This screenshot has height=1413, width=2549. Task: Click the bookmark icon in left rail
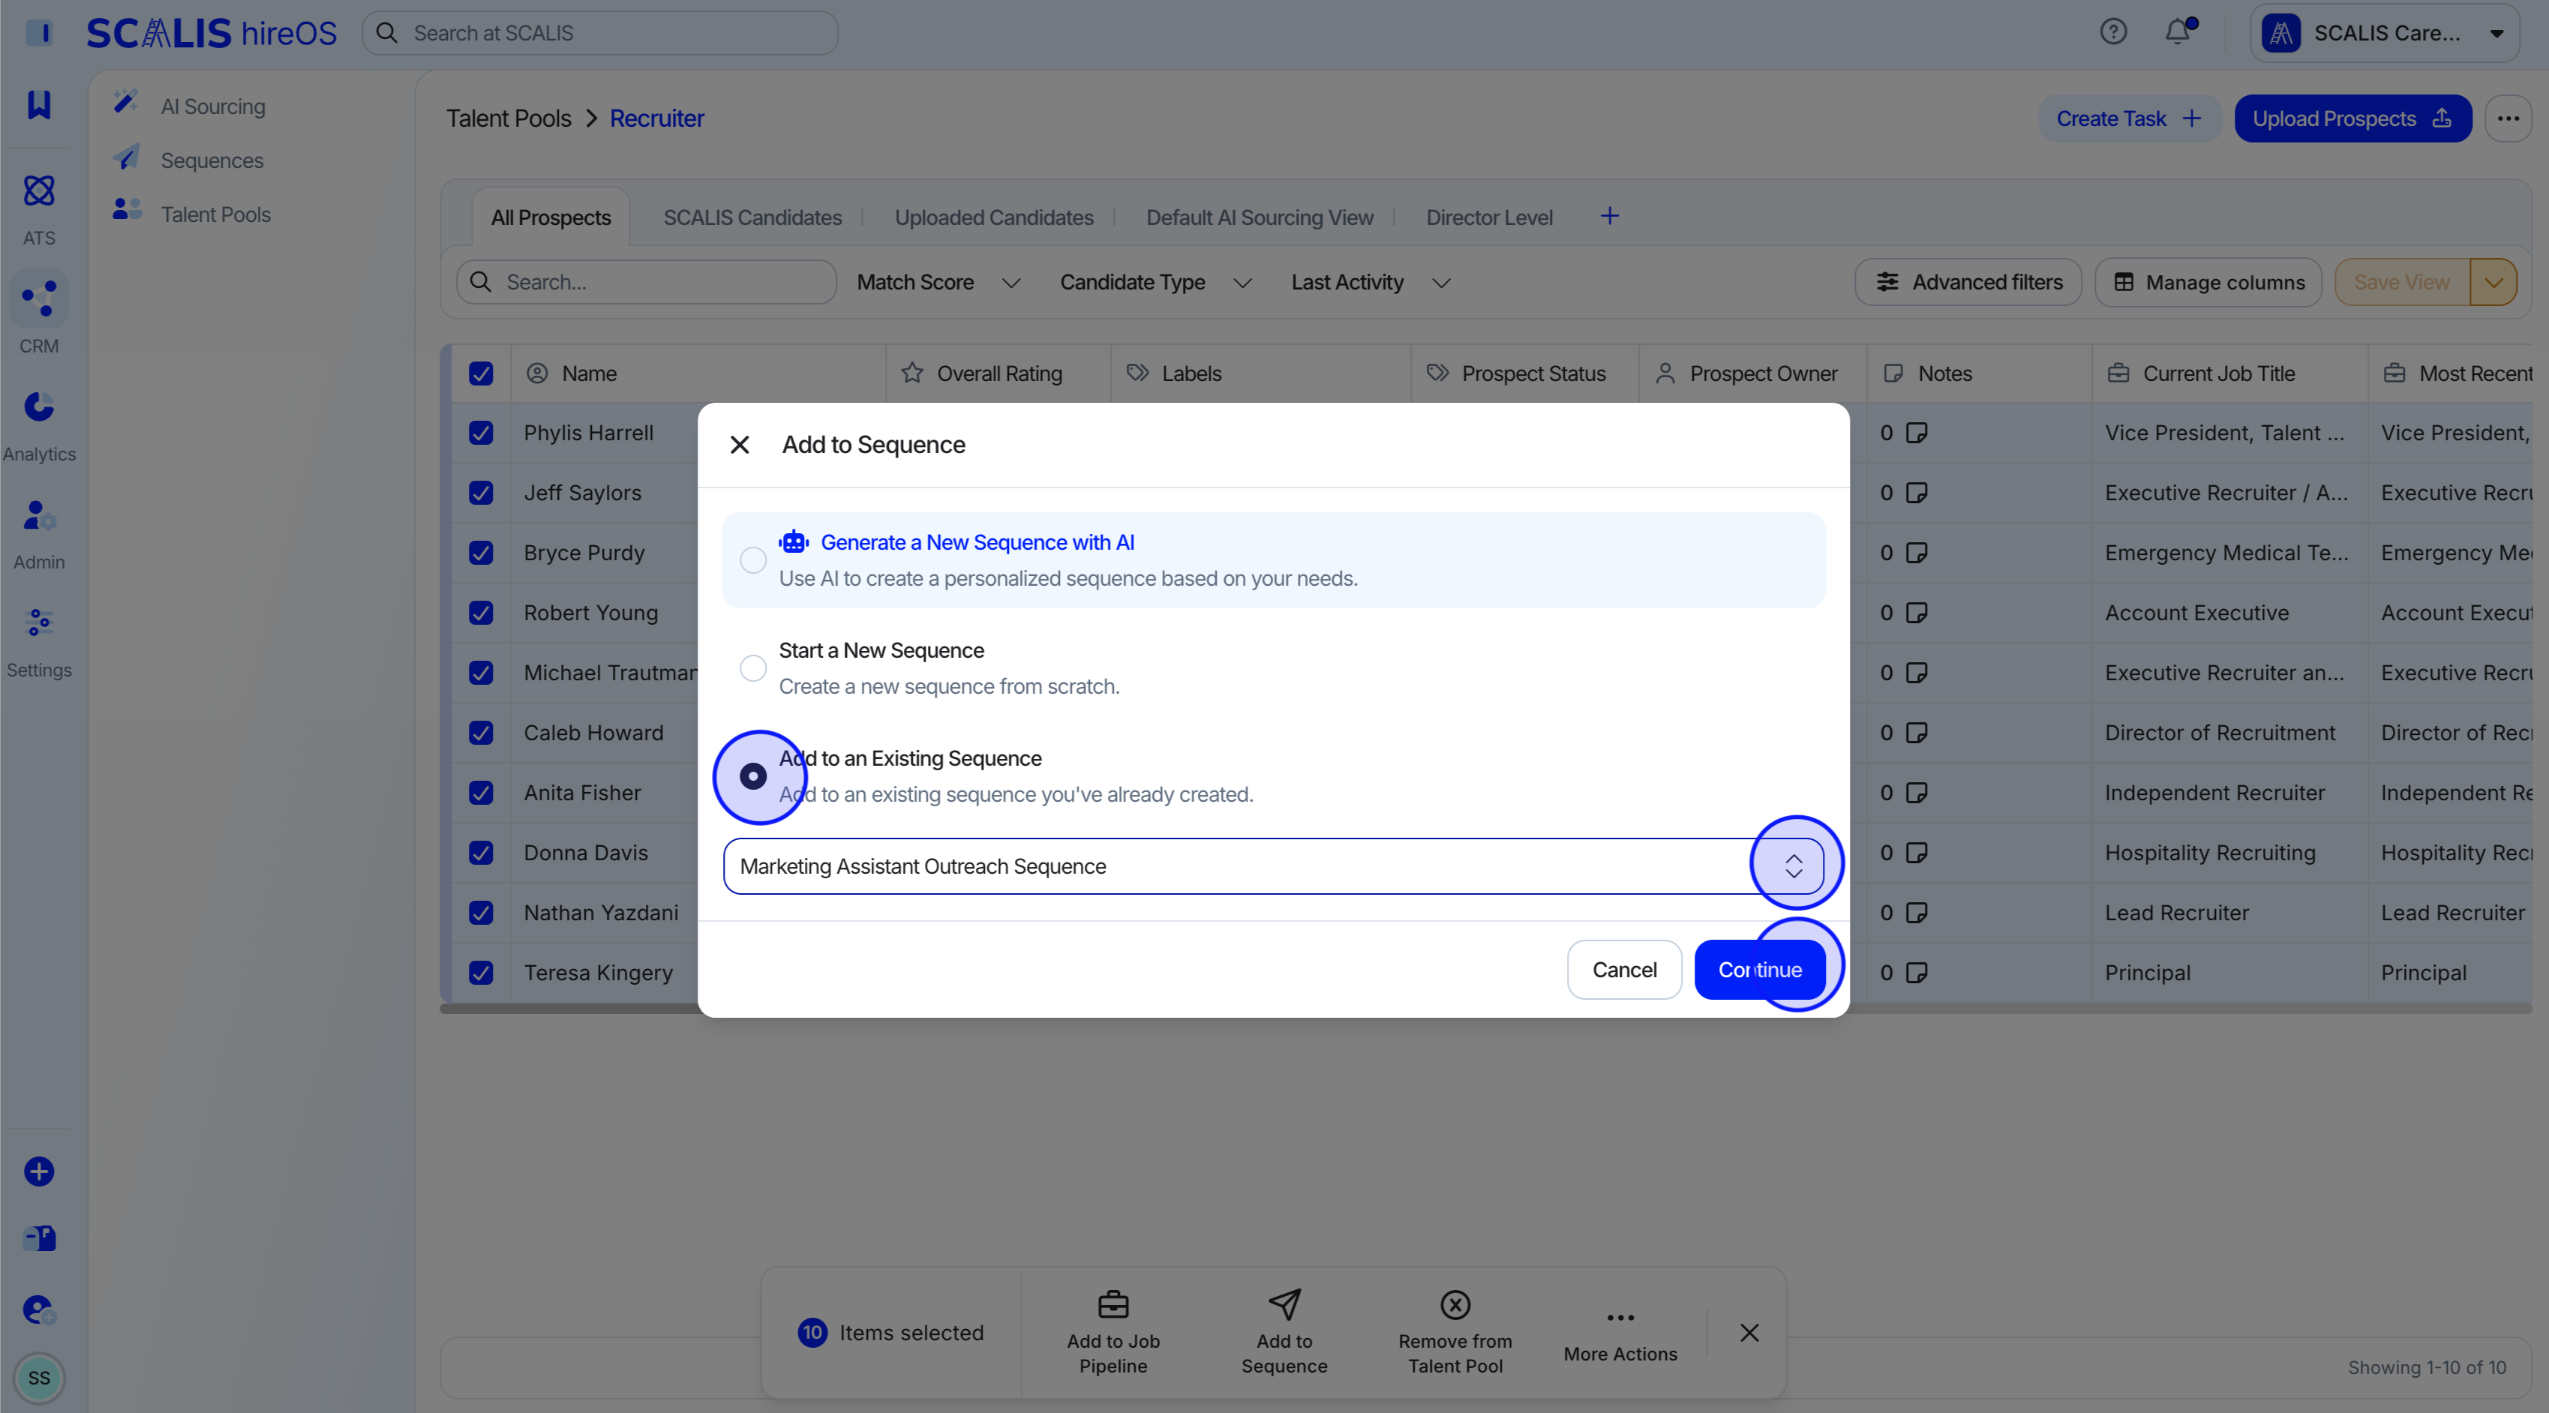[x=39, y=104]
